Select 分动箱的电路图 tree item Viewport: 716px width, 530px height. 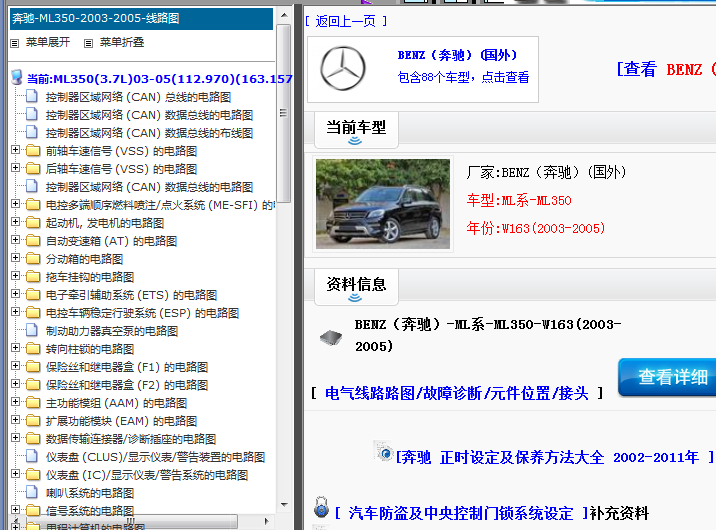pos(84,259)
